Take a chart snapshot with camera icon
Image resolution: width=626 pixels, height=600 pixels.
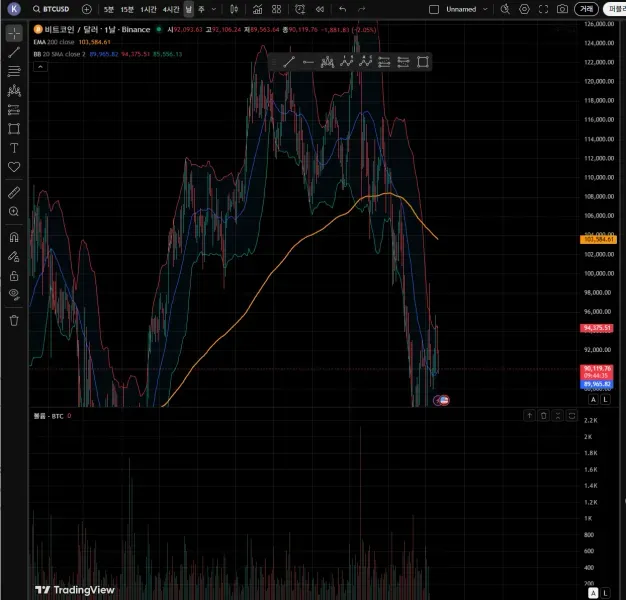(563, 9)
